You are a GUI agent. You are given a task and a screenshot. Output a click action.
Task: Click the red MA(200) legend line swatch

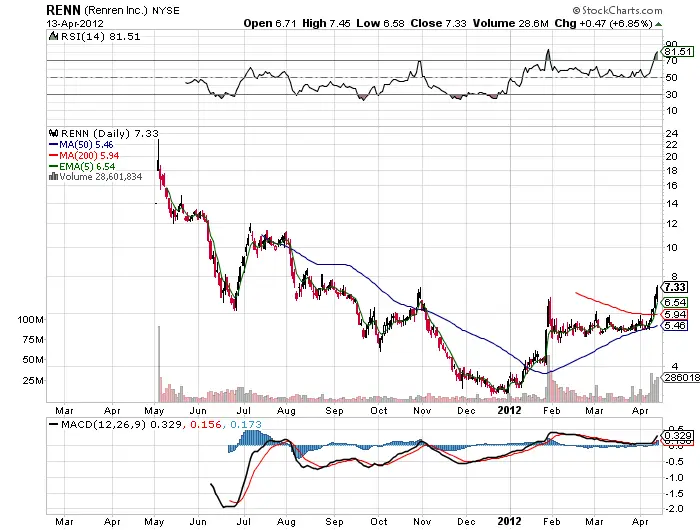tap(53, 155)
